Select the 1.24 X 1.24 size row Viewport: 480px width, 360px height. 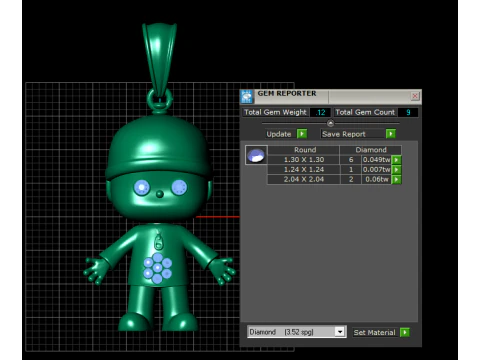point(304,169)
